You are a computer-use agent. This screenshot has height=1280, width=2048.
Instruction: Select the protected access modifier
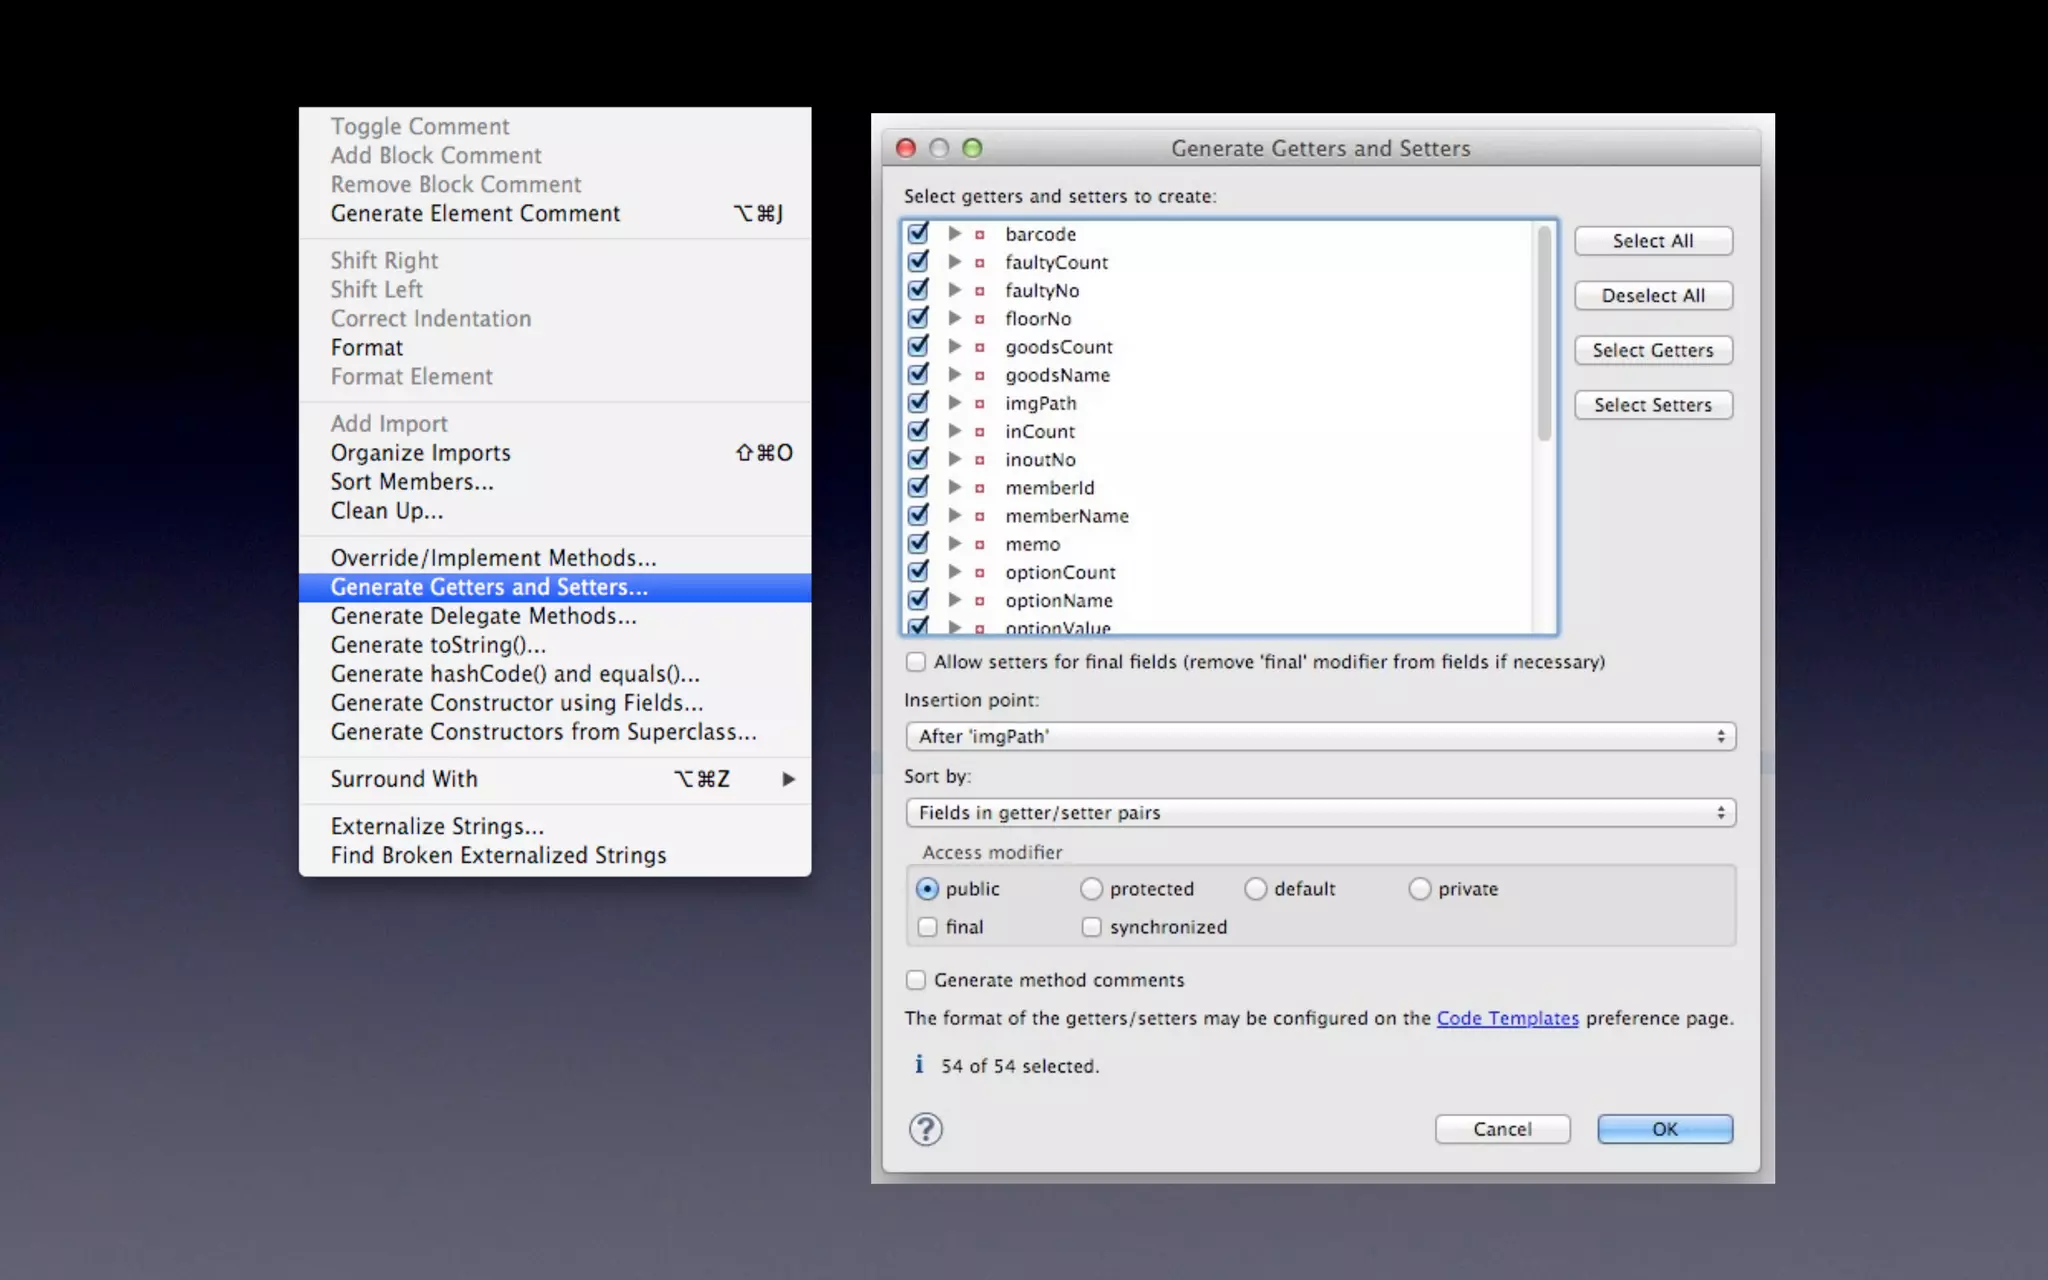point(1091,889)
